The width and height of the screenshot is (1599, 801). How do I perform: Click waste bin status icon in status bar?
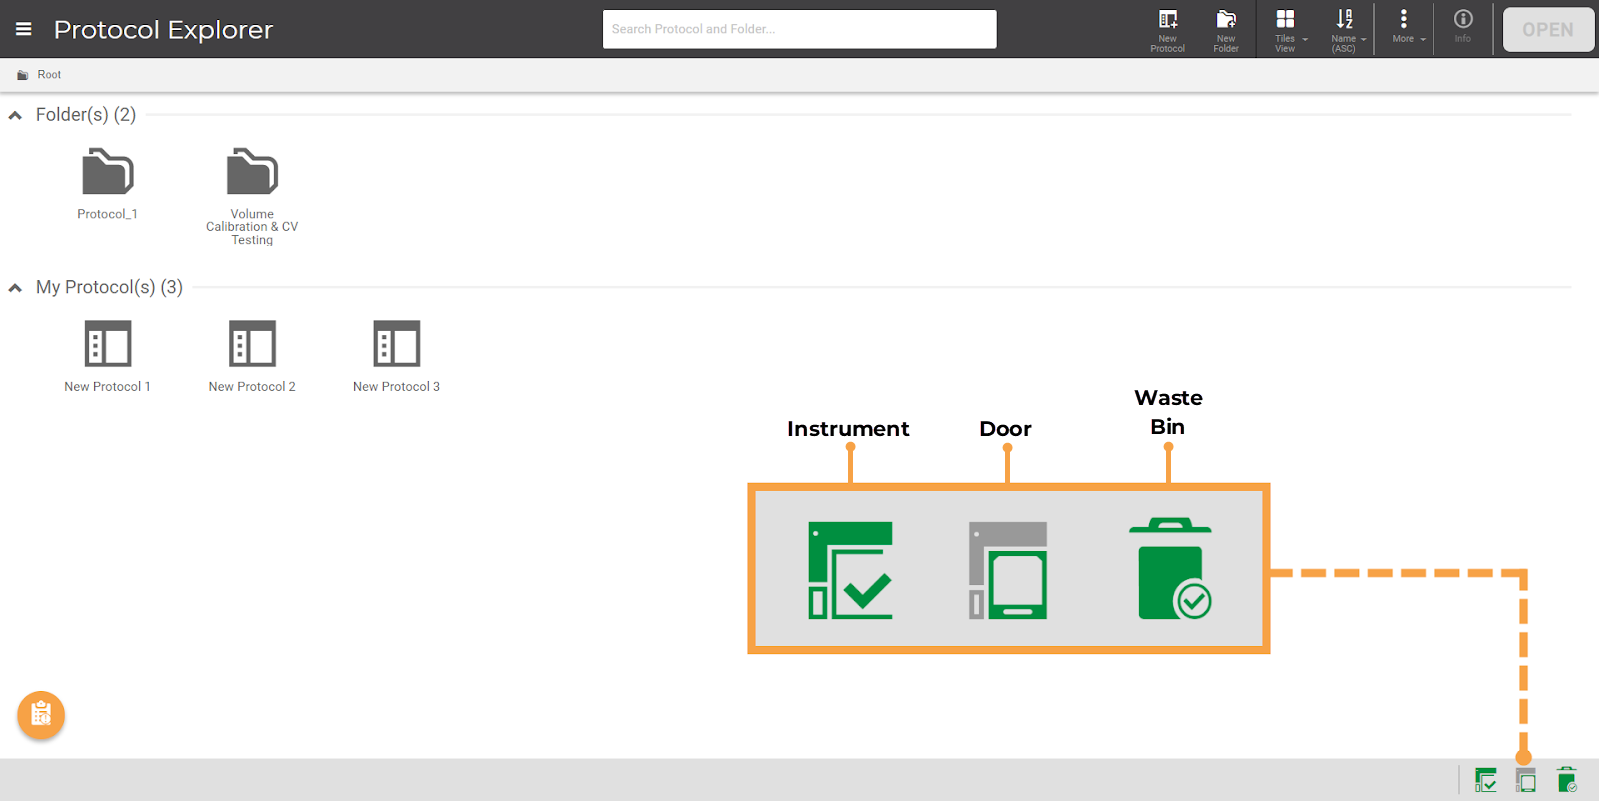1566,780
